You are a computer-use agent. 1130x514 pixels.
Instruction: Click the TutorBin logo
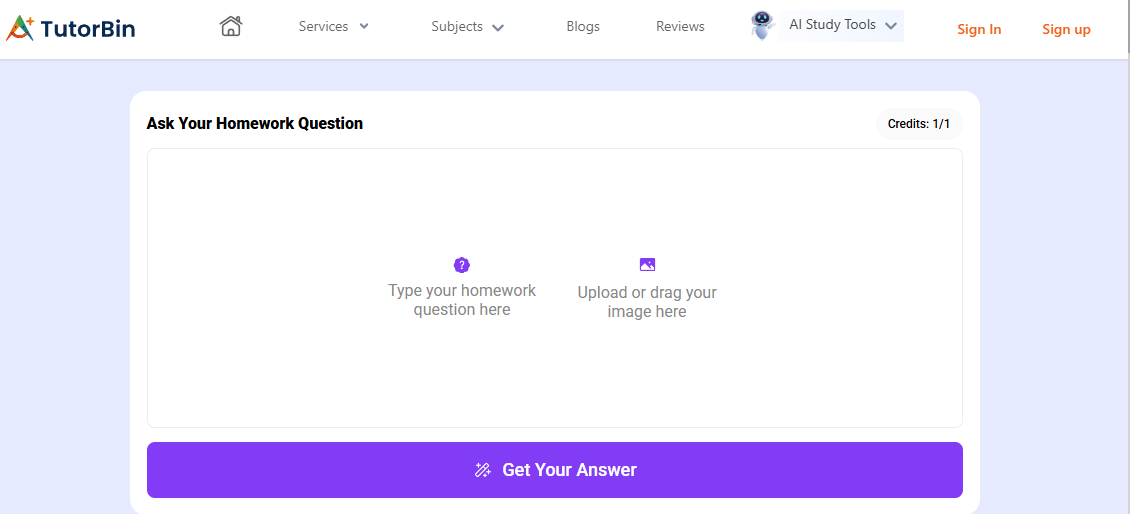point(70,28)
